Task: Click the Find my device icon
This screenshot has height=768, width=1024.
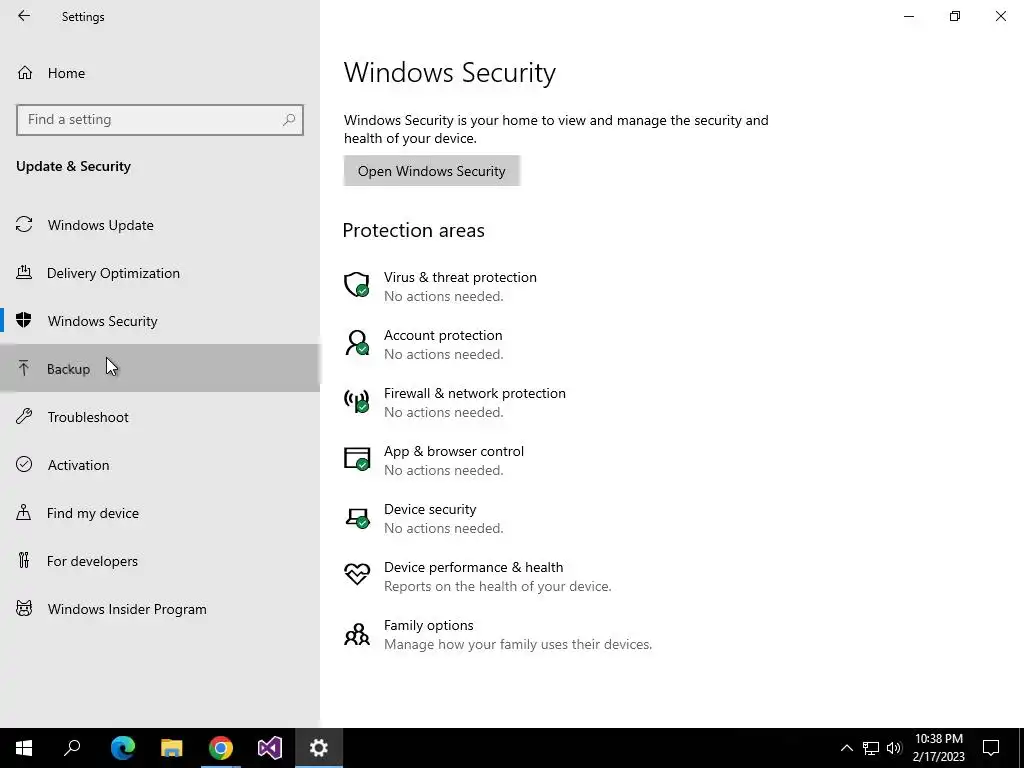Action: coord(24,512)
